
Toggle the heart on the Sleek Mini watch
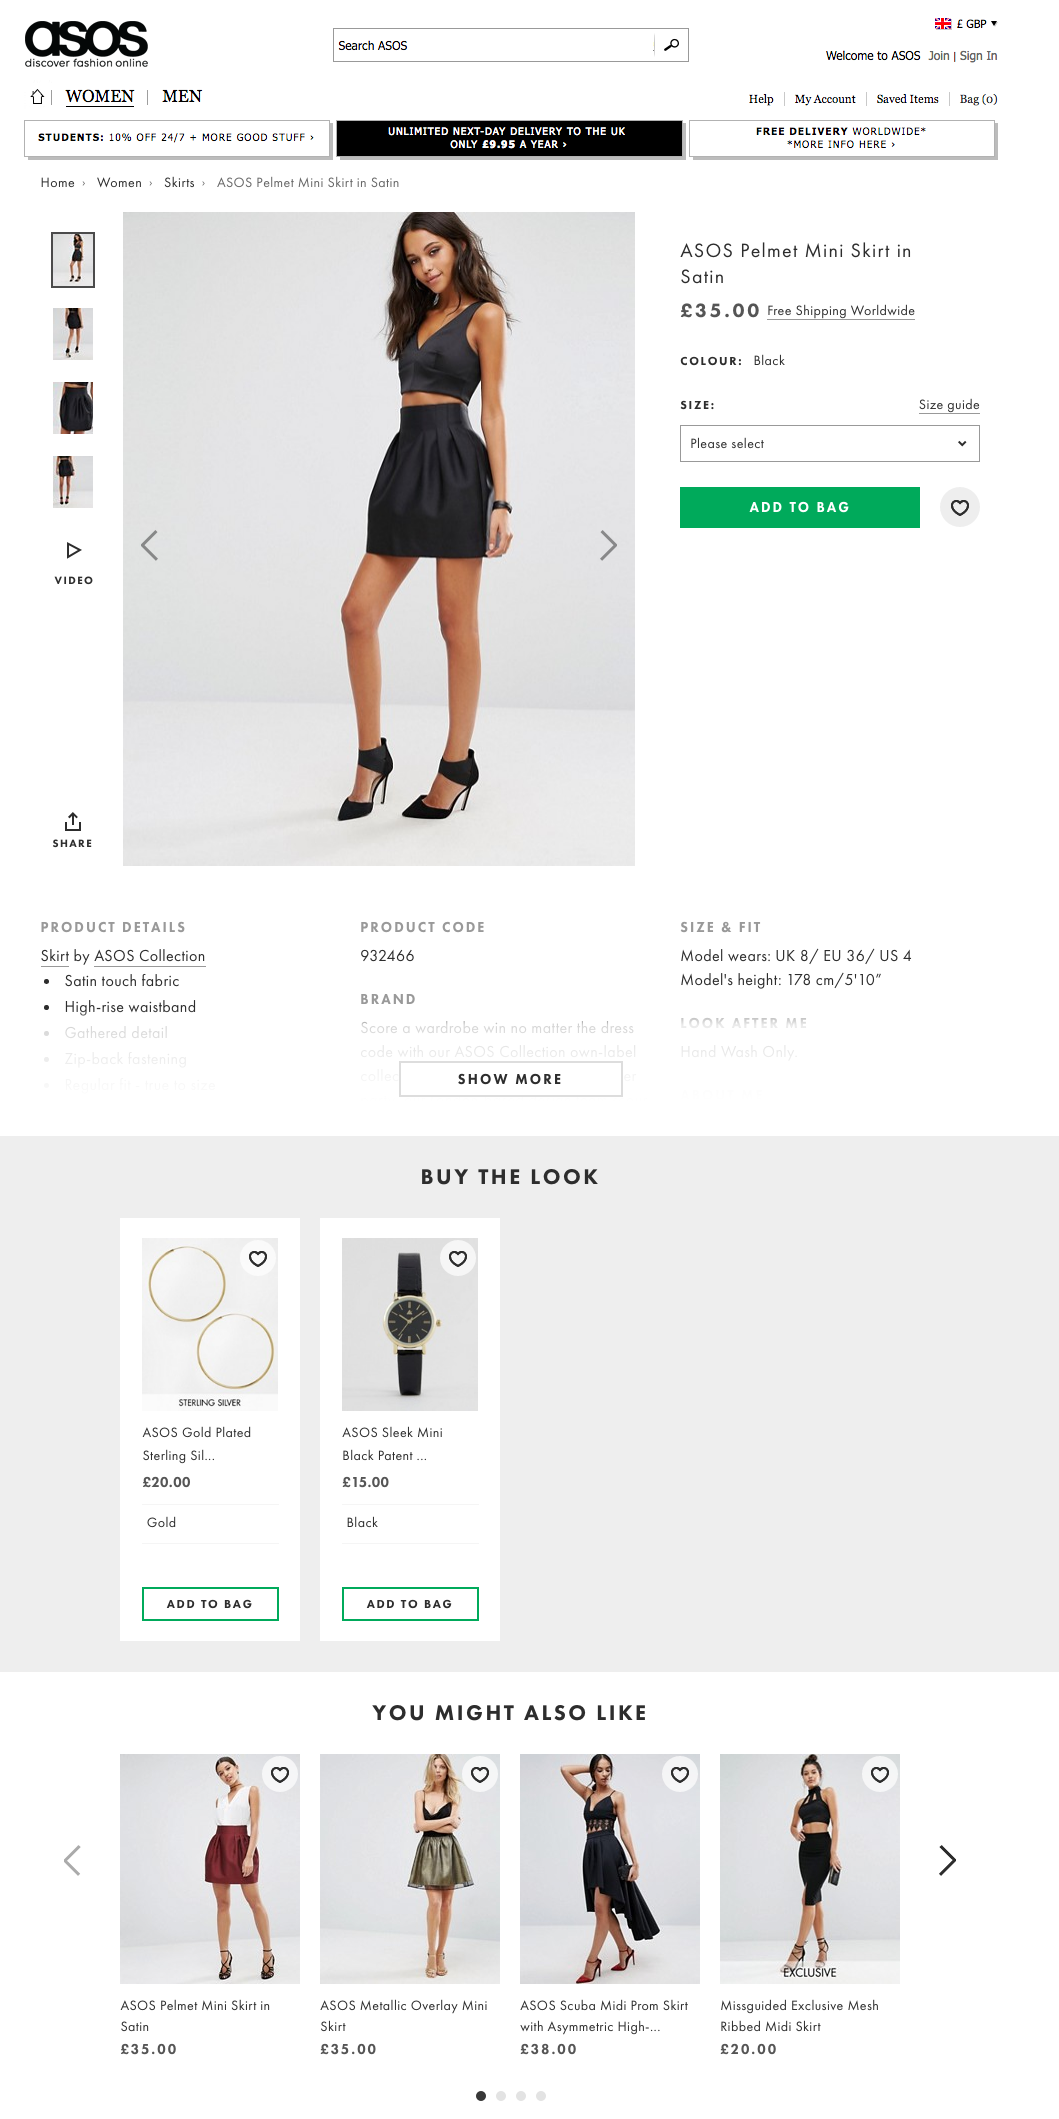point(458,1259)
